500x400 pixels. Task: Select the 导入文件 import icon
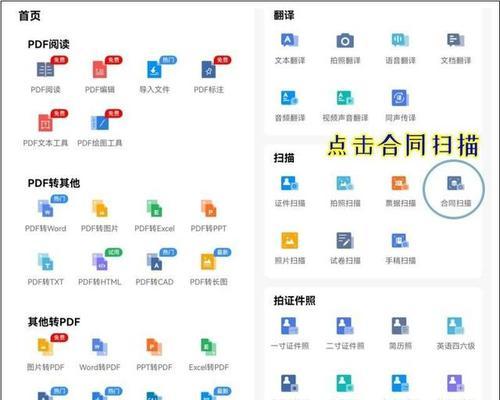pyautogui.click(x=154, y=69)
